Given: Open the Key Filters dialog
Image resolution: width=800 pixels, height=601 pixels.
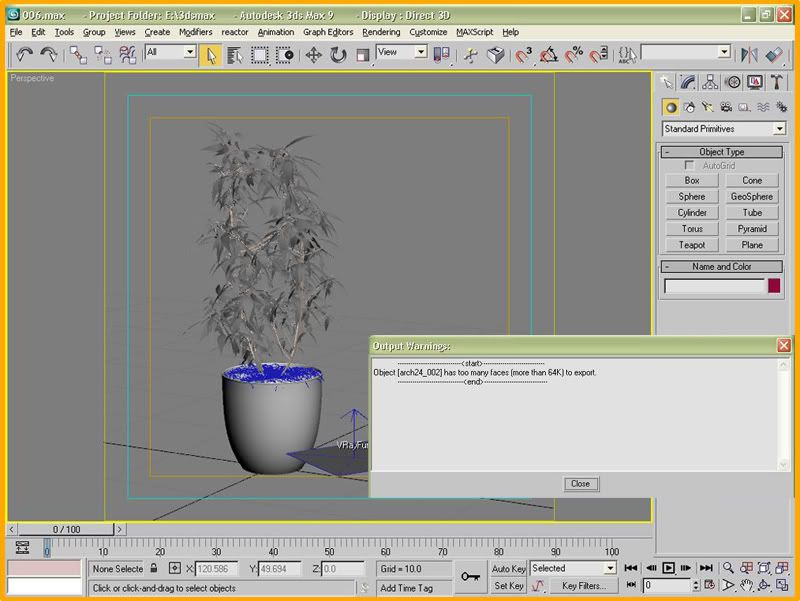Looking at the screenshot, I should coord(584,586).
